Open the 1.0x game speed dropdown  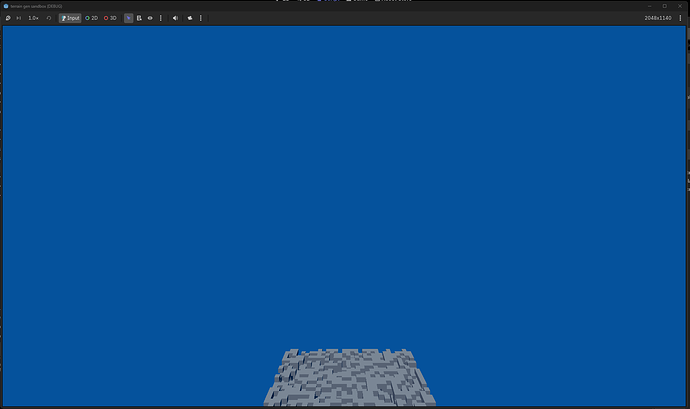[33, 18]
